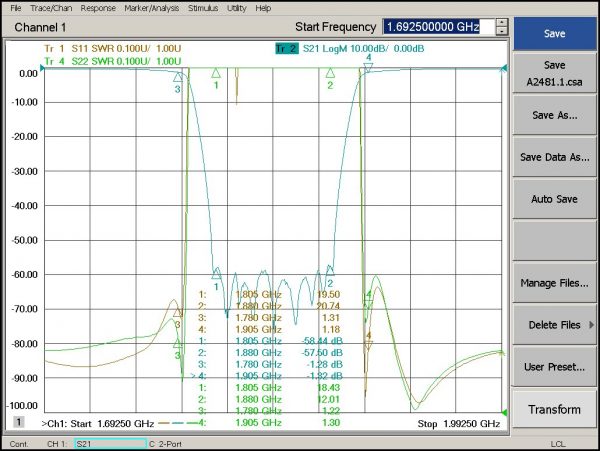Click S21 marker 3 triangle at top
This screenshot has width=600, height=451.
click(x=178, y=77)
